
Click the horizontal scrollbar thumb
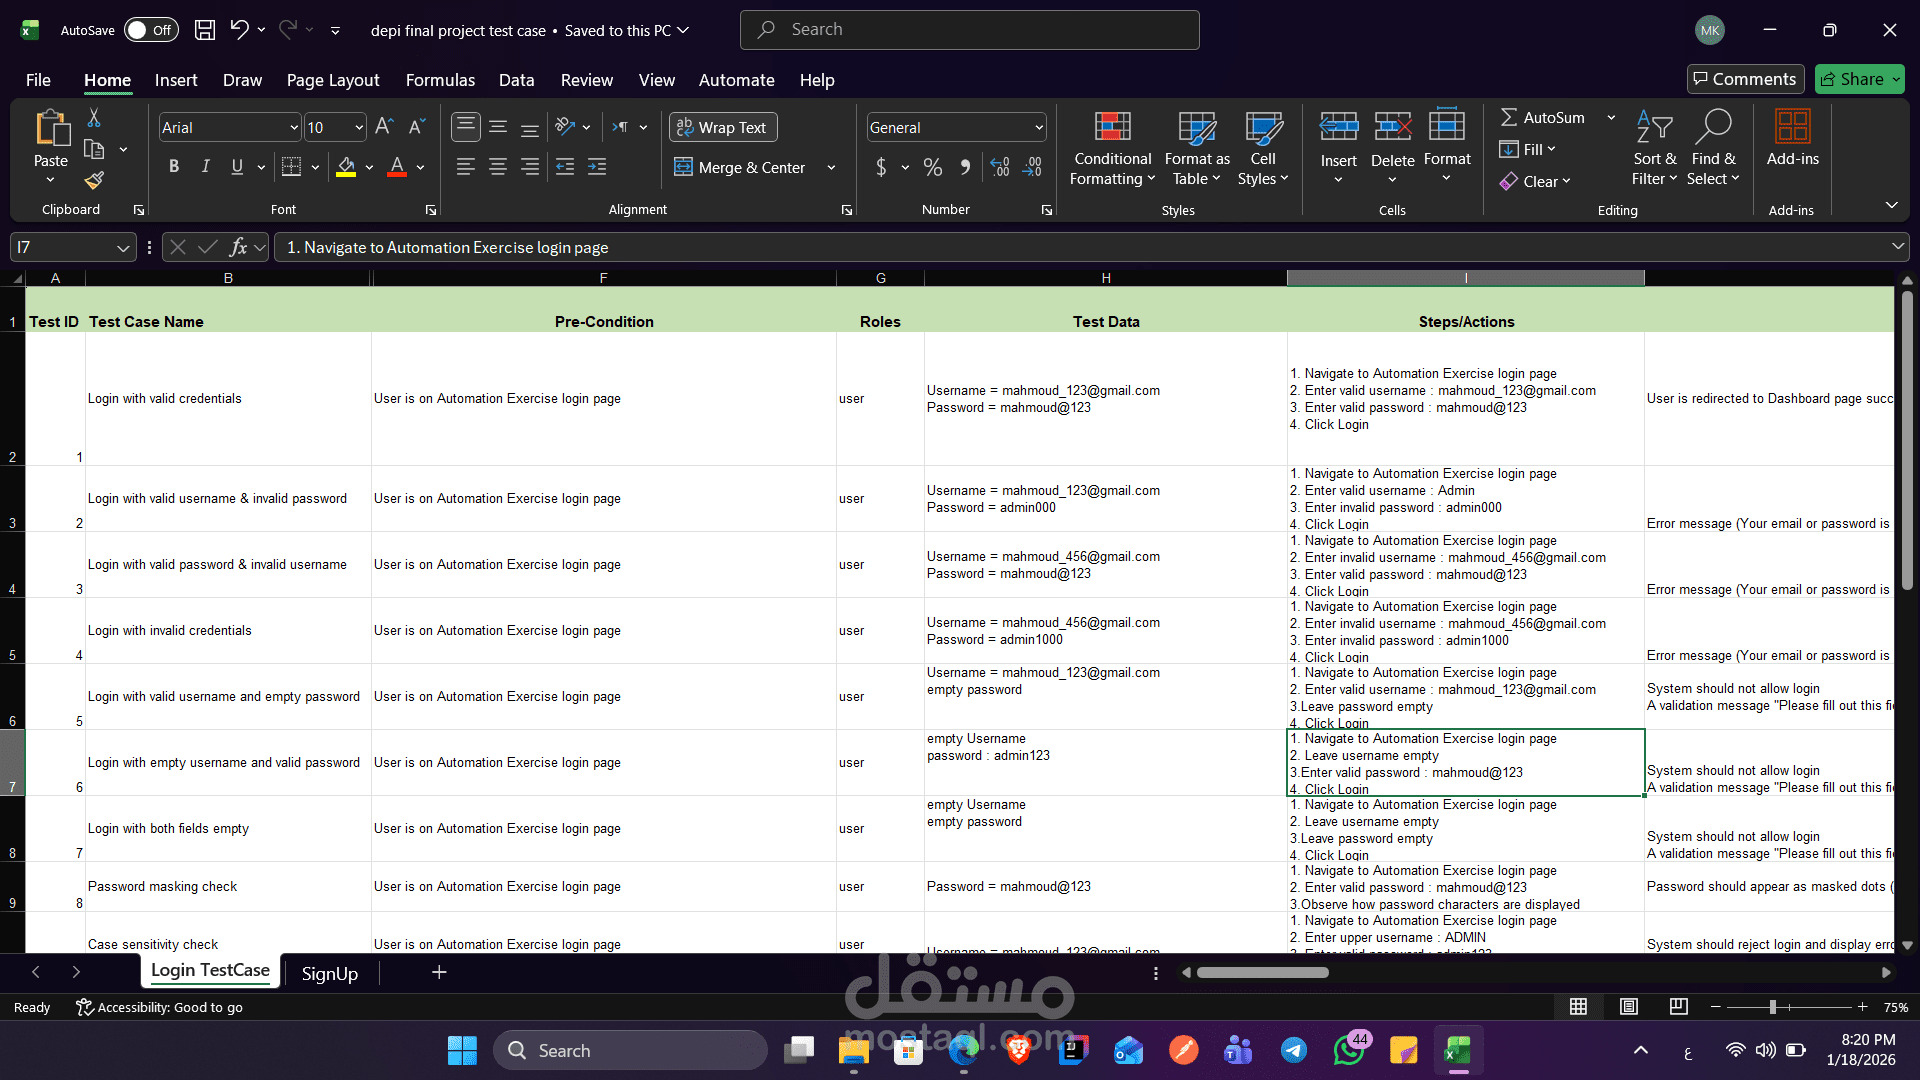coord(1263,973)
